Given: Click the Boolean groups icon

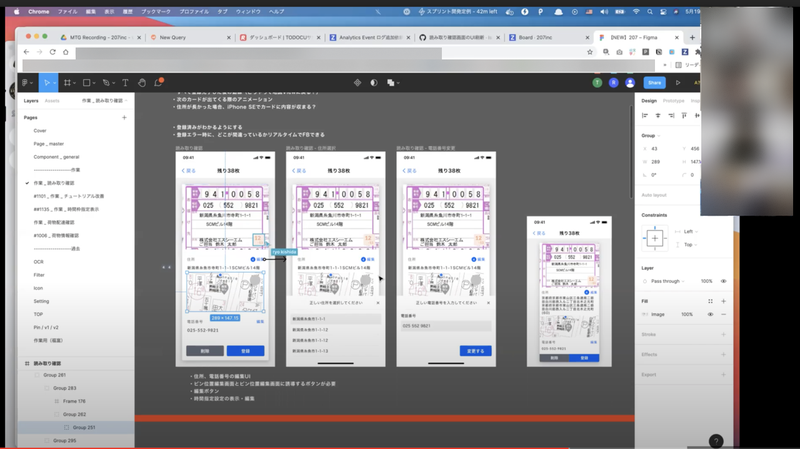Looking at the screenshot, I should click(390, 83).
